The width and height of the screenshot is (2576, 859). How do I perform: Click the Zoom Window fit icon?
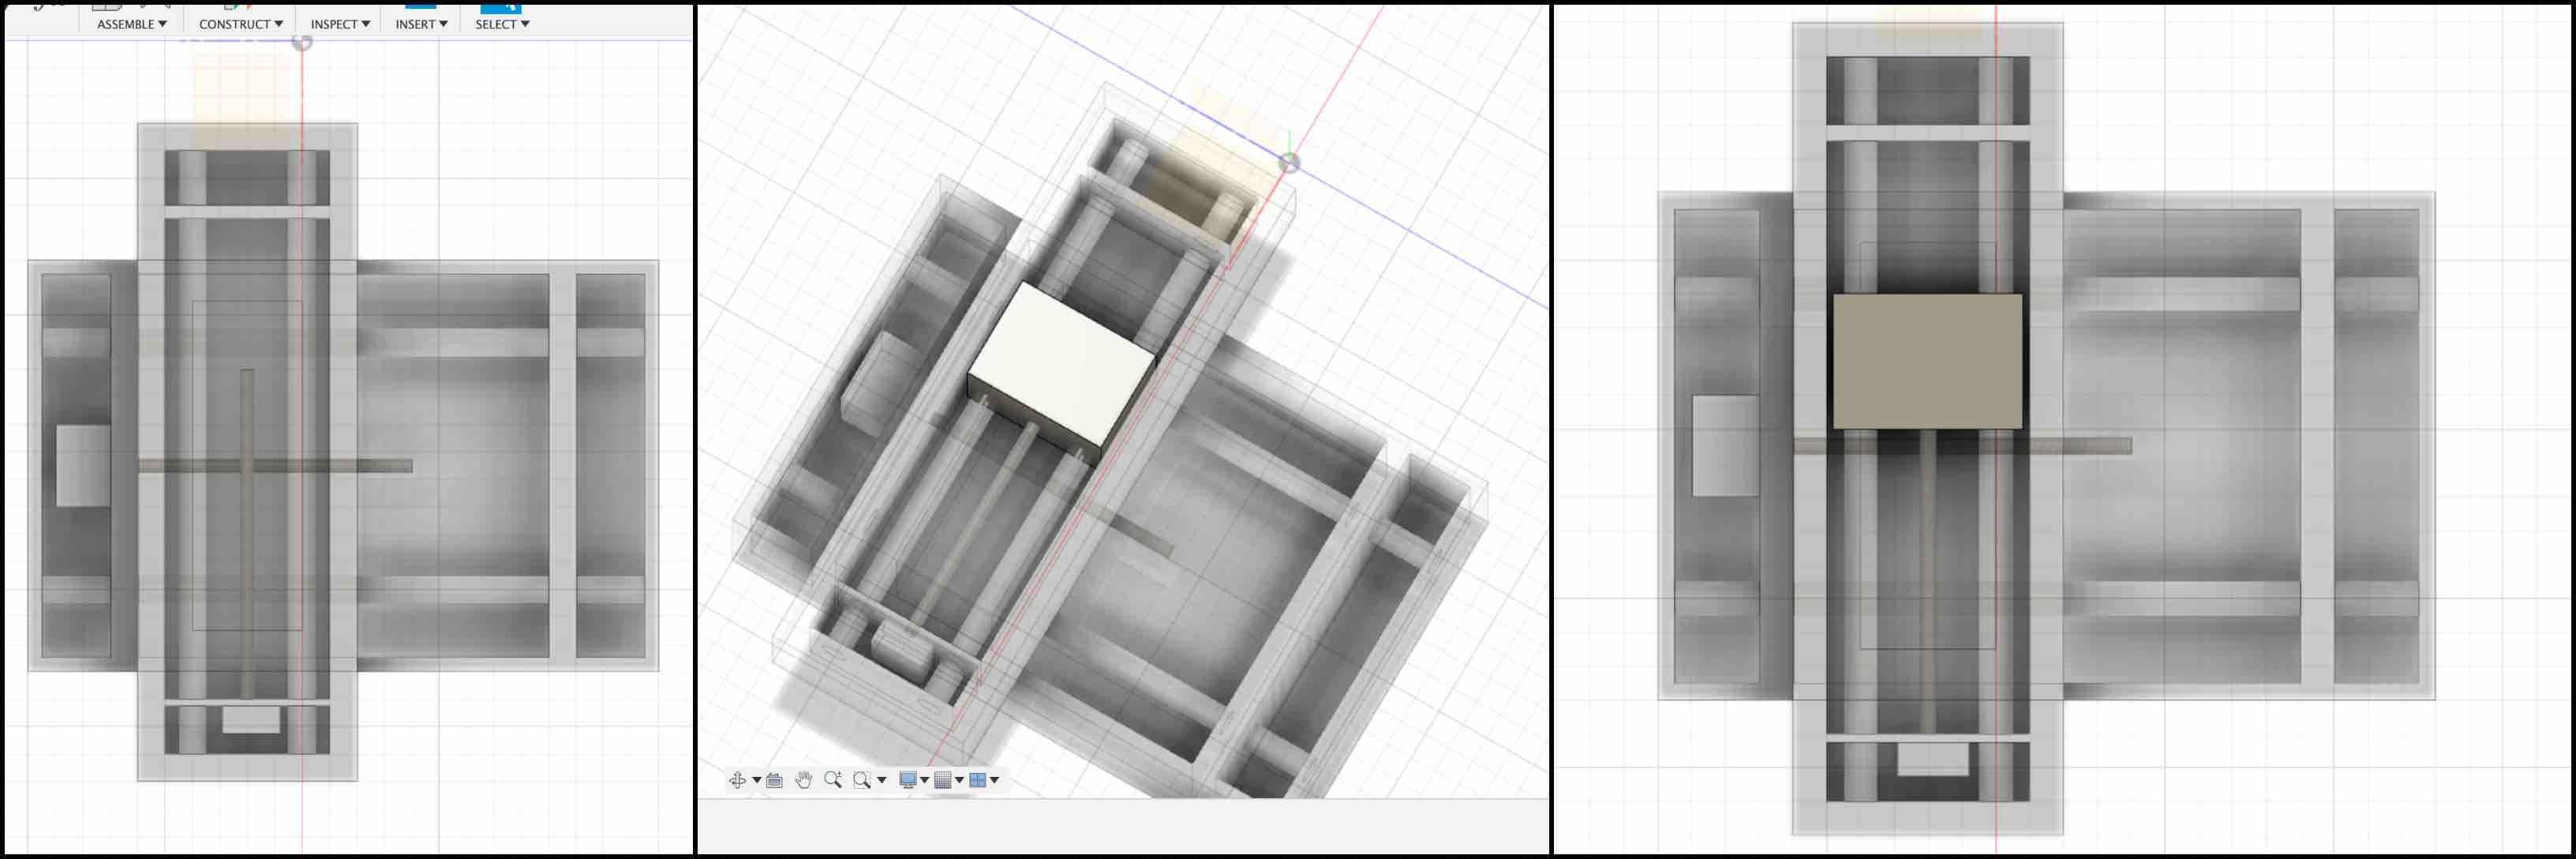(862, 780)
